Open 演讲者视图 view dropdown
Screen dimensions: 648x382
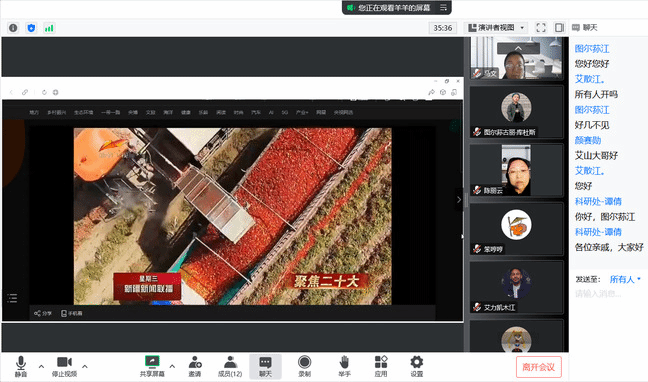tap(496, 28)
